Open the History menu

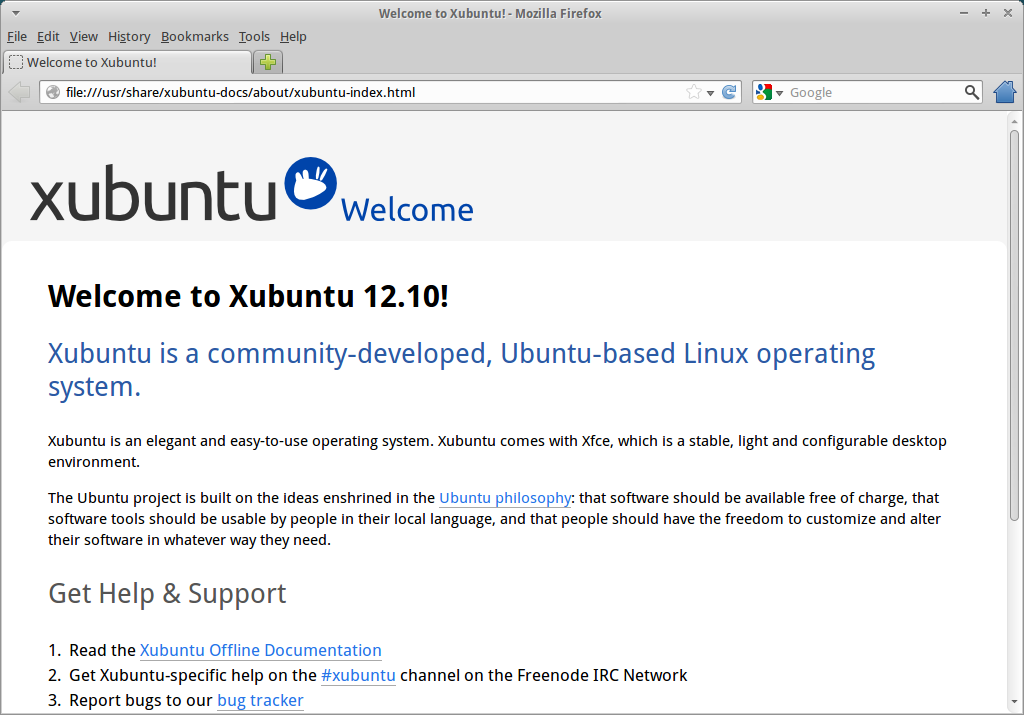tap(129, 37)
